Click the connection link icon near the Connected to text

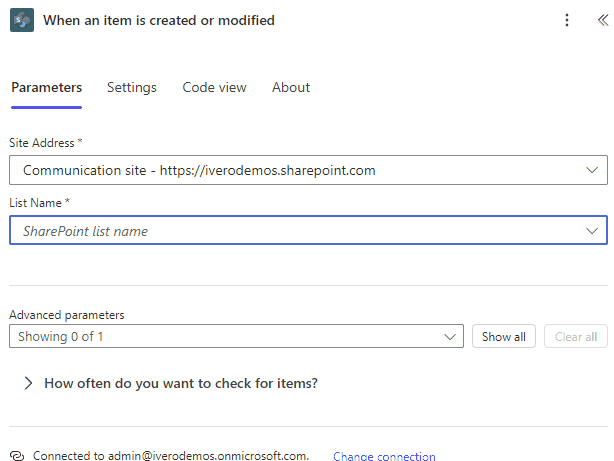click(17, 456)
